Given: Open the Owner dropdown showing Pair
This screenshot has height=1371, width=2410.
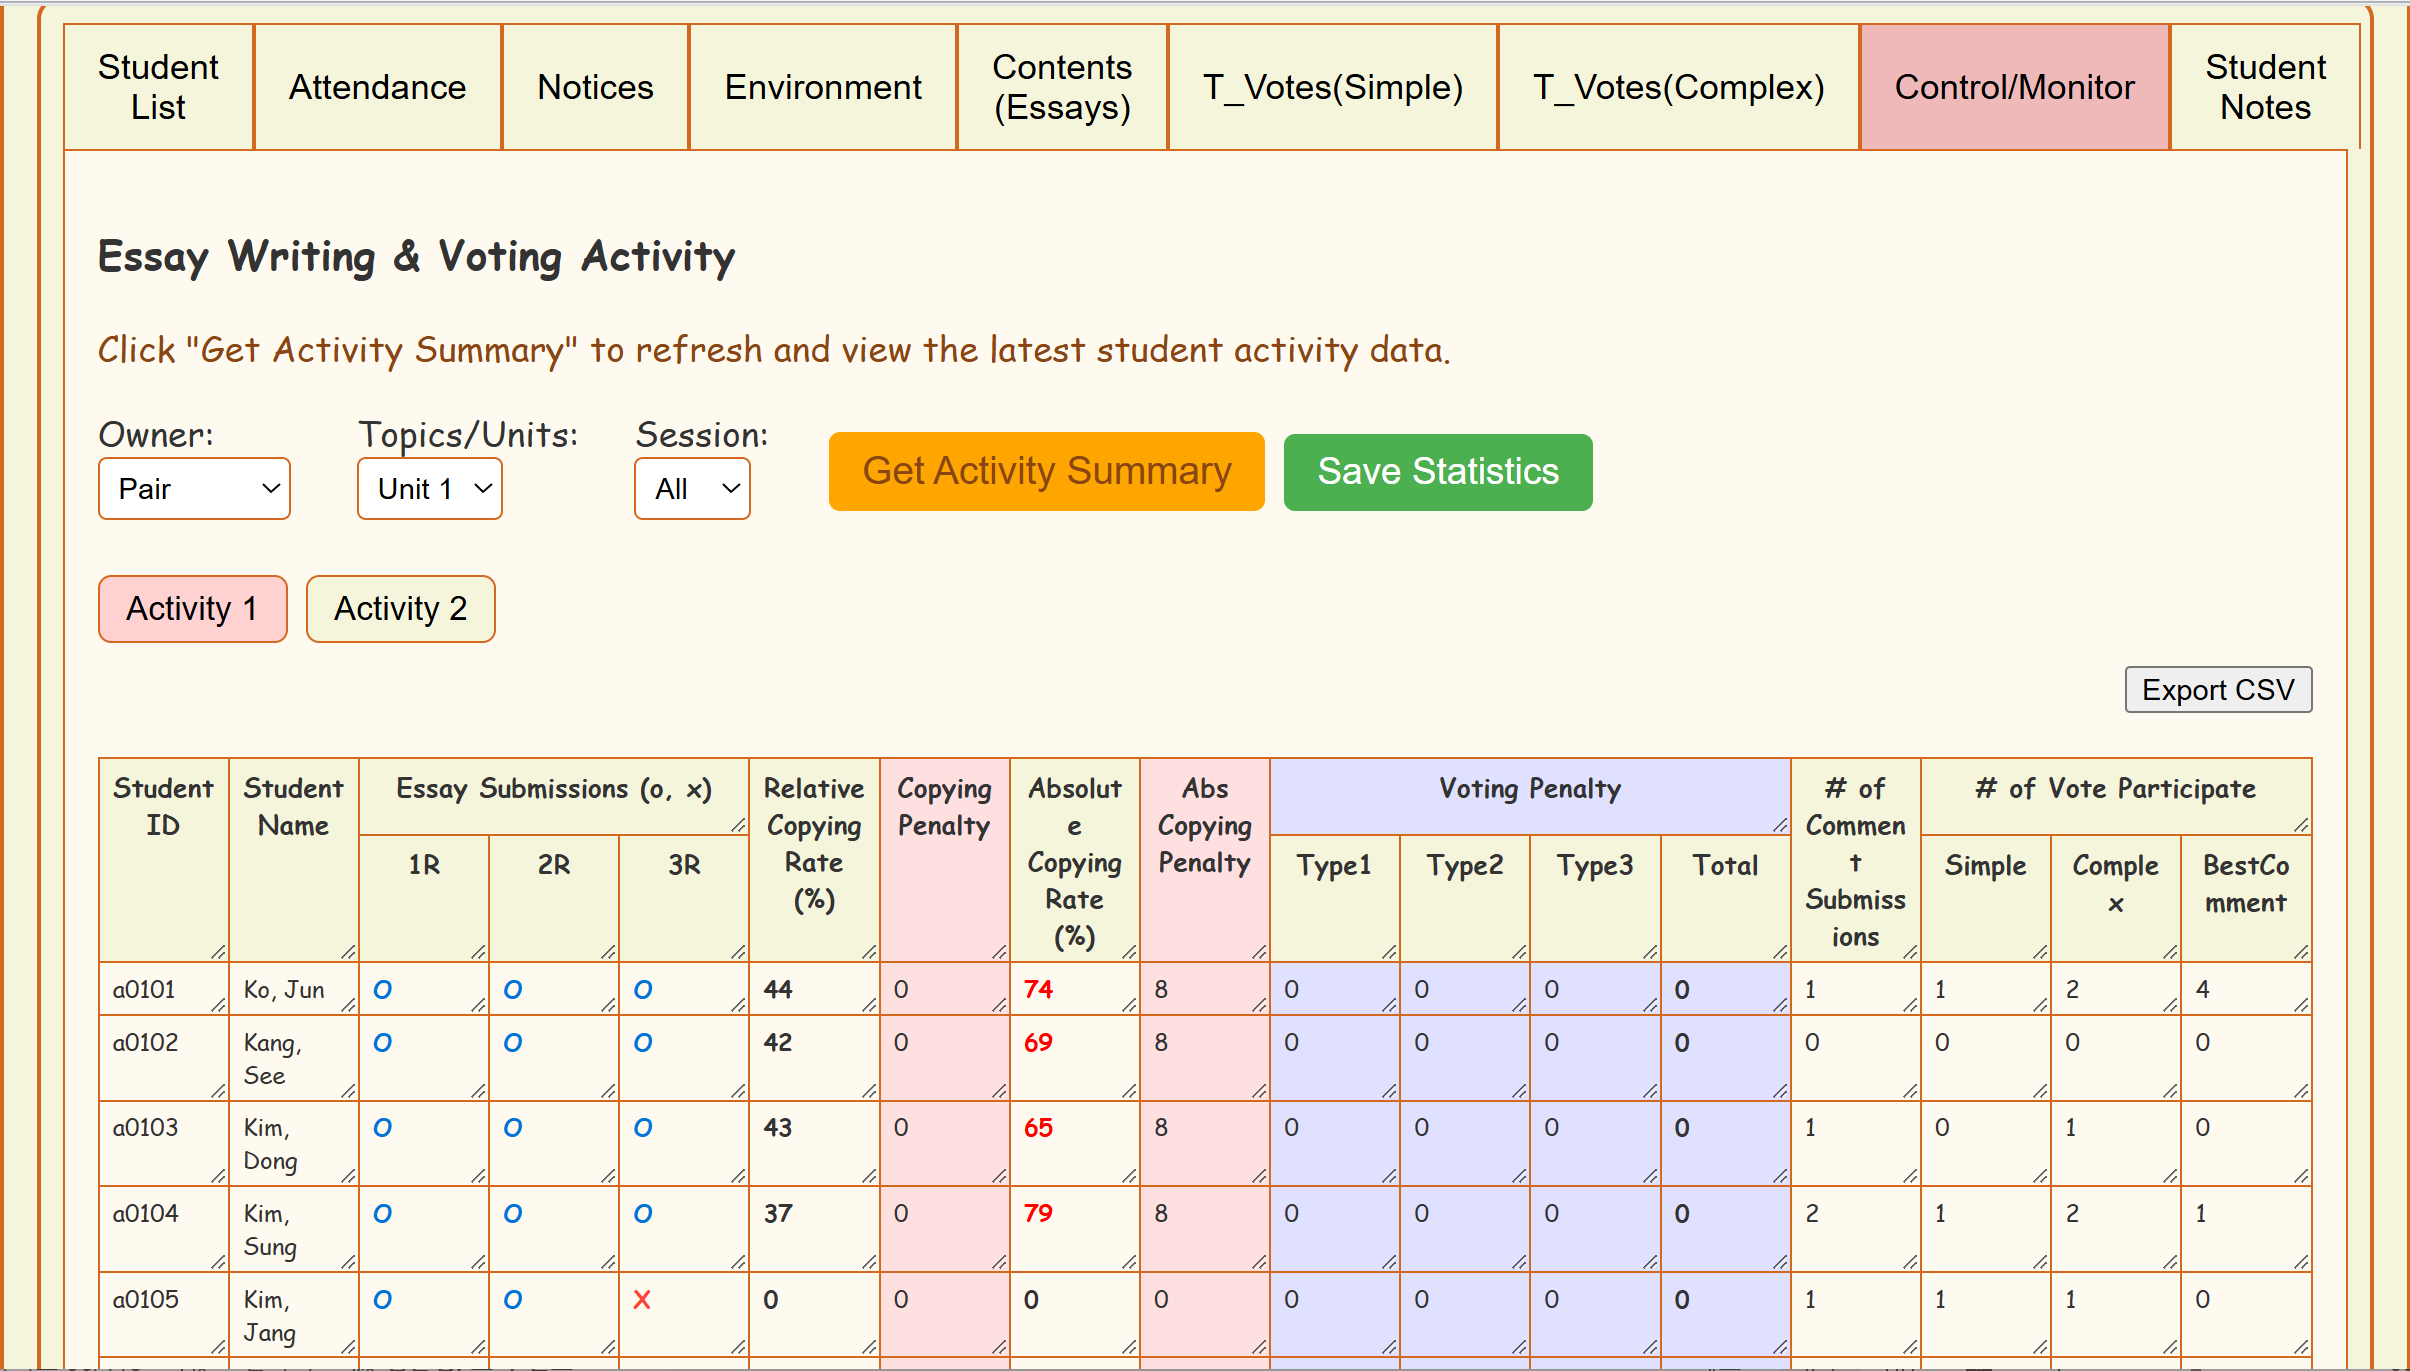Looking at the screenshot, I should tap(194, 489).
